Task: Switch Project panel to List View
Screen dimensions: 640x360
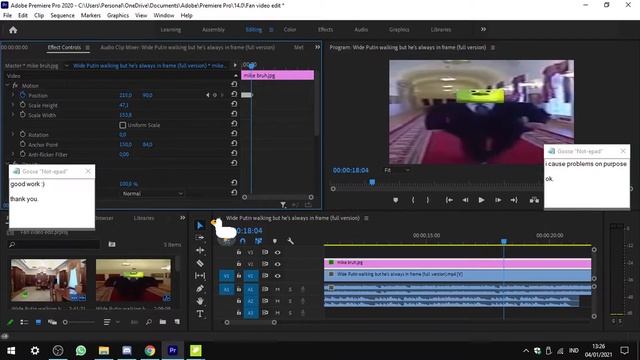Action: click(24, 322)
